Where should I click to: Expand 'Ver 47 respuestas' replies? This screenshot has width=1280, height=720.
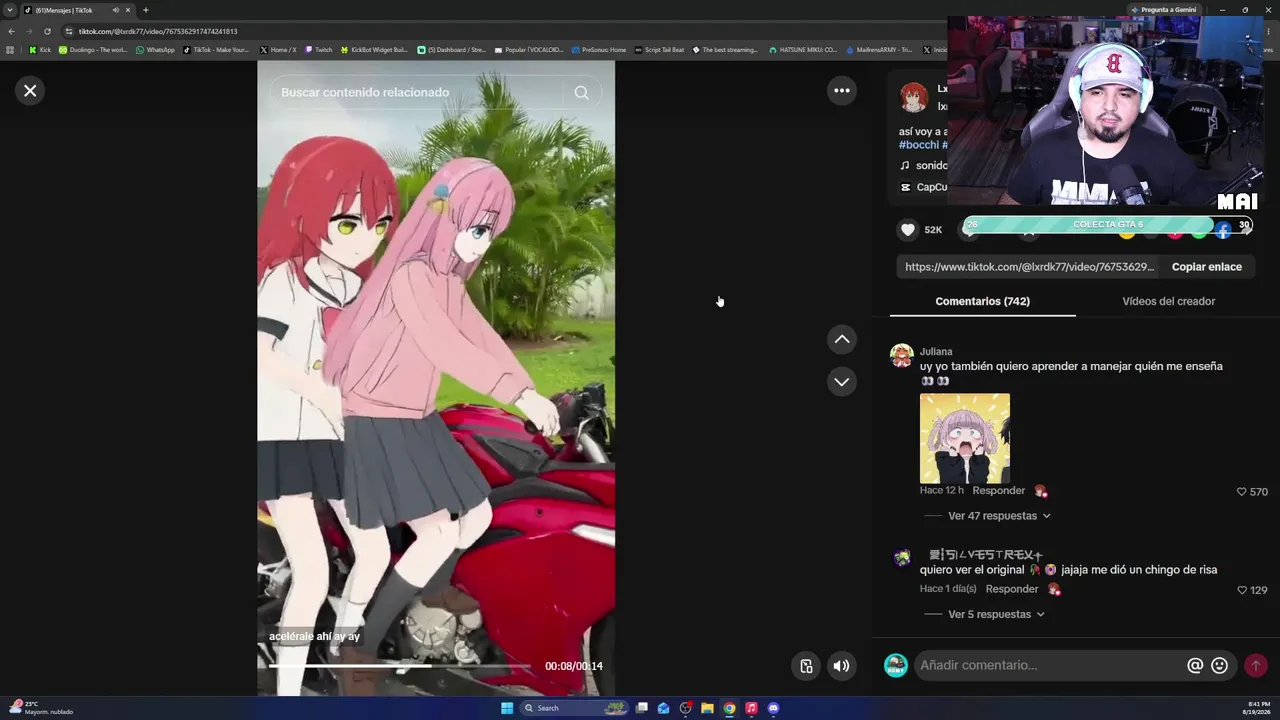pyautogui.click(x=999, y=516)
